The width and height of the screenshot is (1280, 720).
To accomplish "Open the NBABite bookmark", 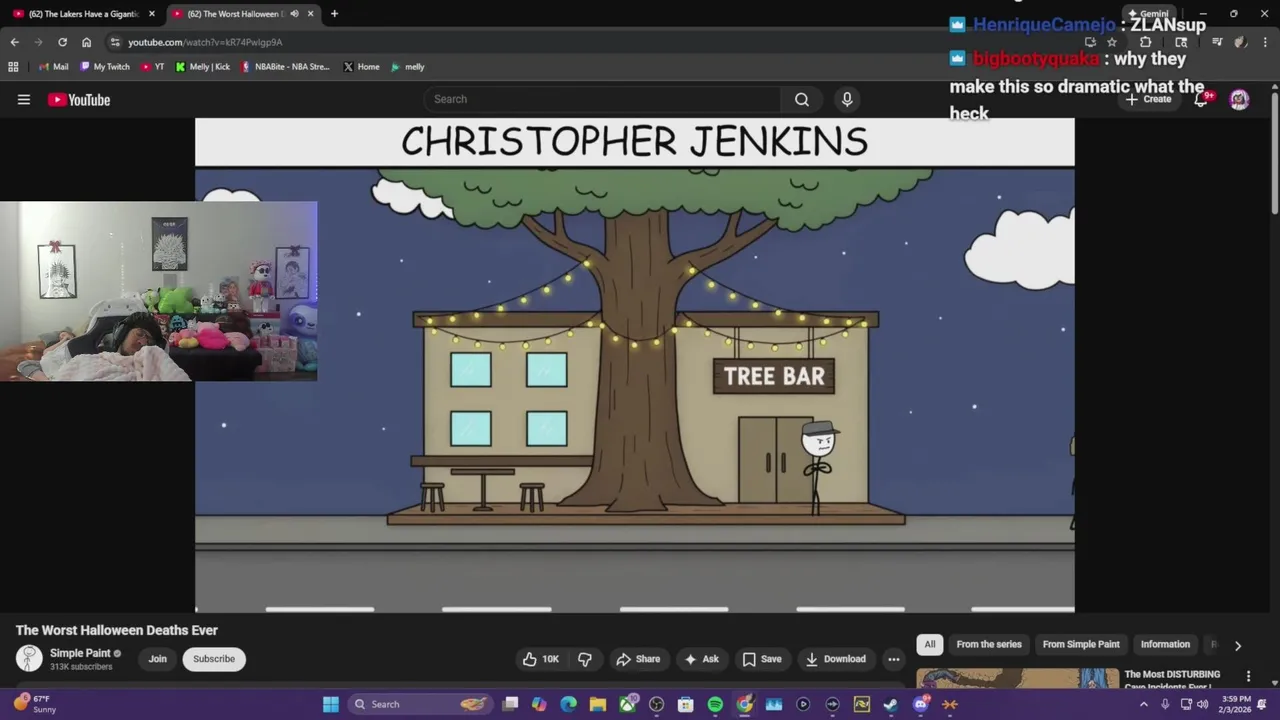I will [x=285, y=67].
